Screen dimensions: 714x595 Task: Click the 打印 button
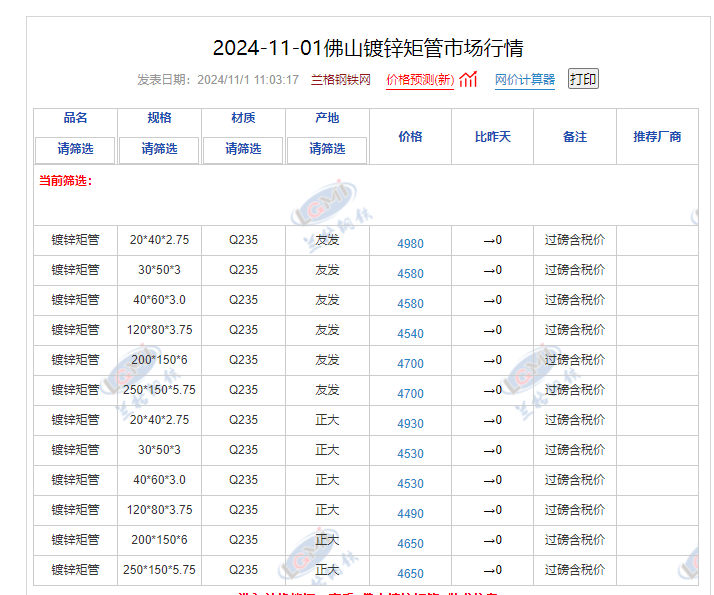coord(583,79)
